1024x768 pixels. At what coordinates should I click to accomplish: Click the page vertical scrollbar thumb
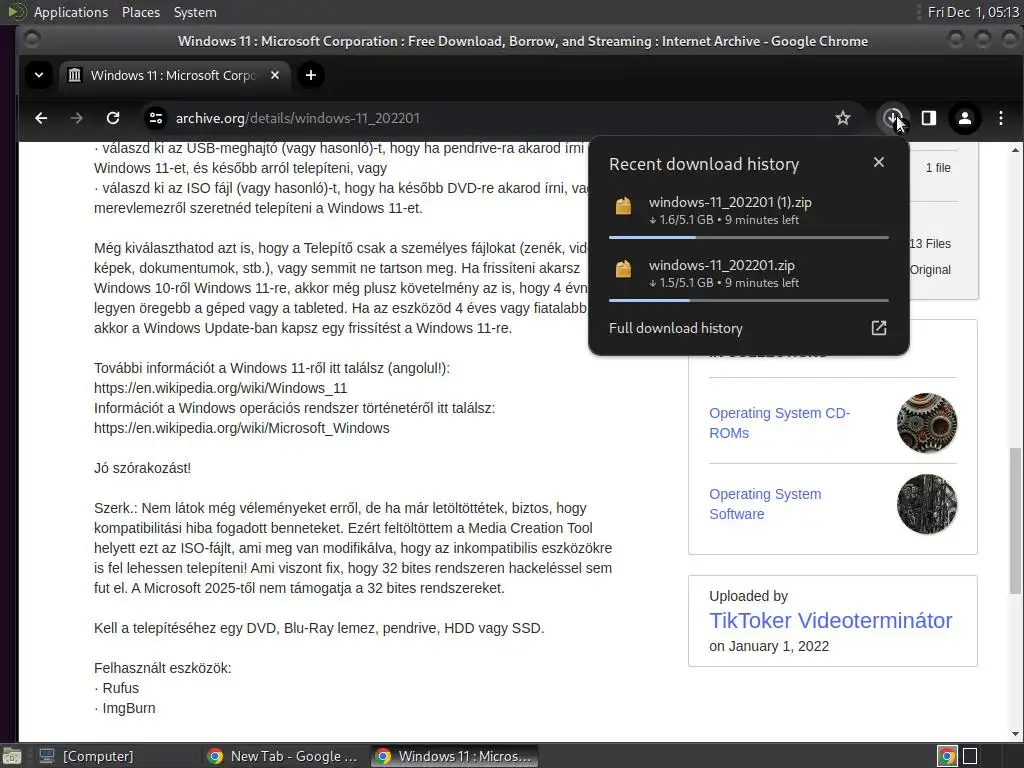coord(1015,521)
